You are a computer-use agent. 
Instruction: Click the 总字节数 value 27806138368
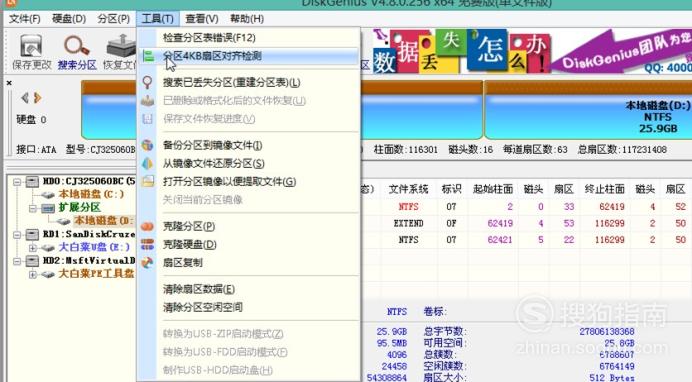[x=607, y=331]
